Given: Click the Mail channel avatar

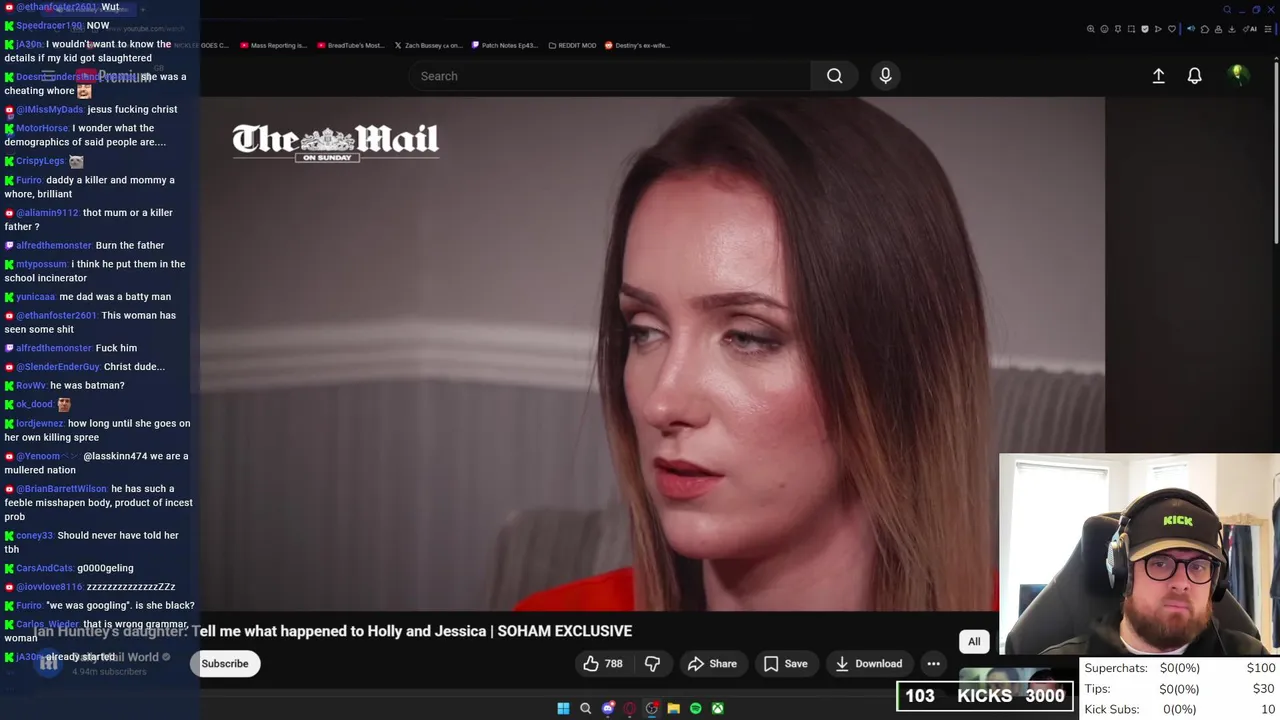Looking at the screenshot, I should click(x=48, y=663).
